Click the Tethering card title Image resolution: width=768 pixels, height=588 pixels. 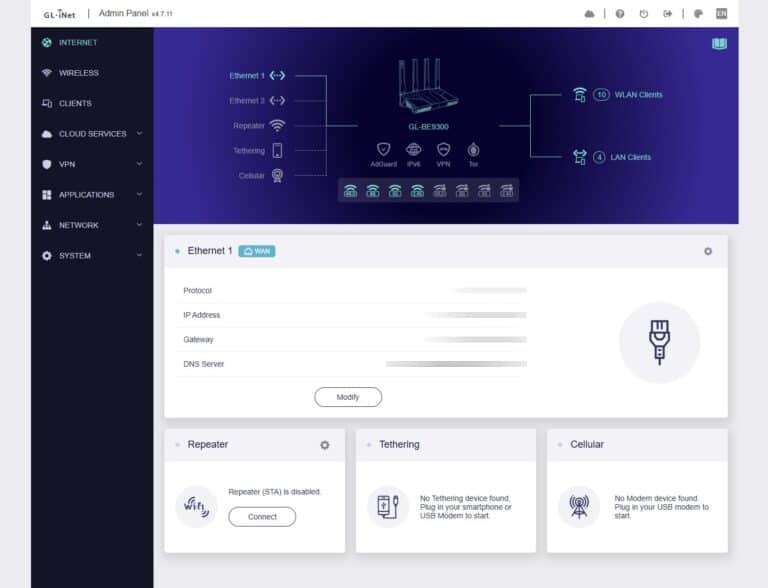pos(399,444)
